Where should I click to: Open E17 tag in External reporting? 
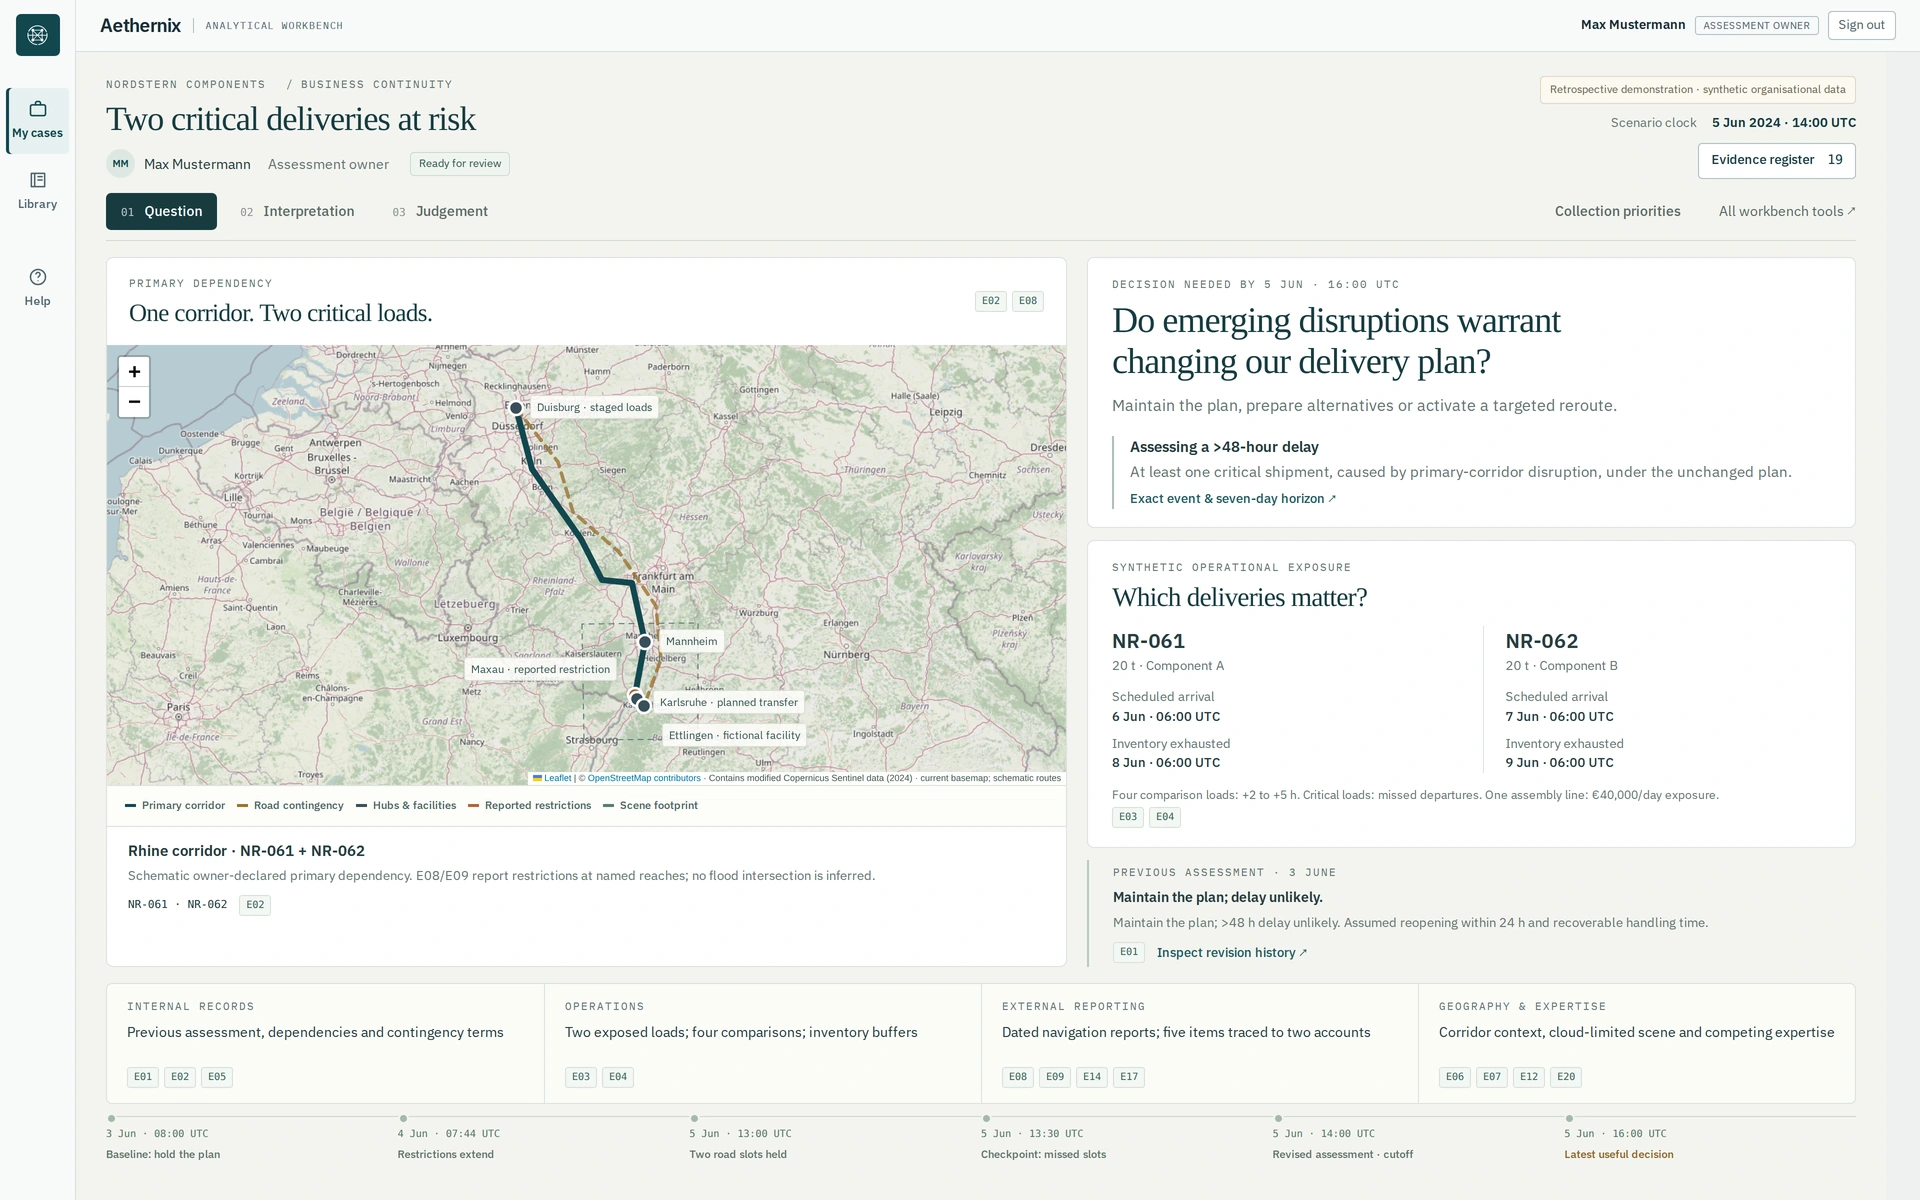[x=1129, y=1077]
